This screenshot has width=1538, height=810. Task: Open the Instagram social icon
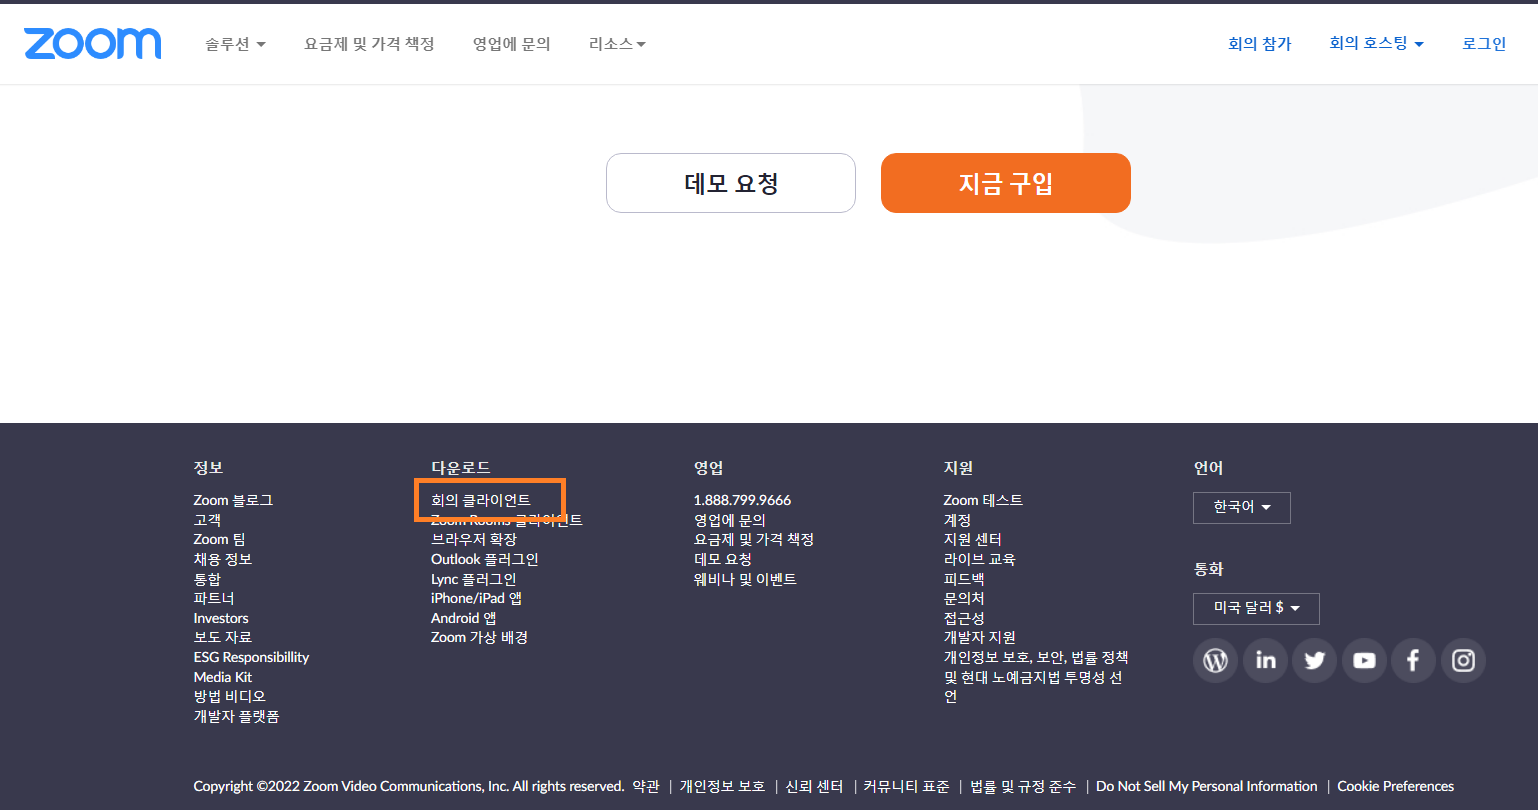1463,661
